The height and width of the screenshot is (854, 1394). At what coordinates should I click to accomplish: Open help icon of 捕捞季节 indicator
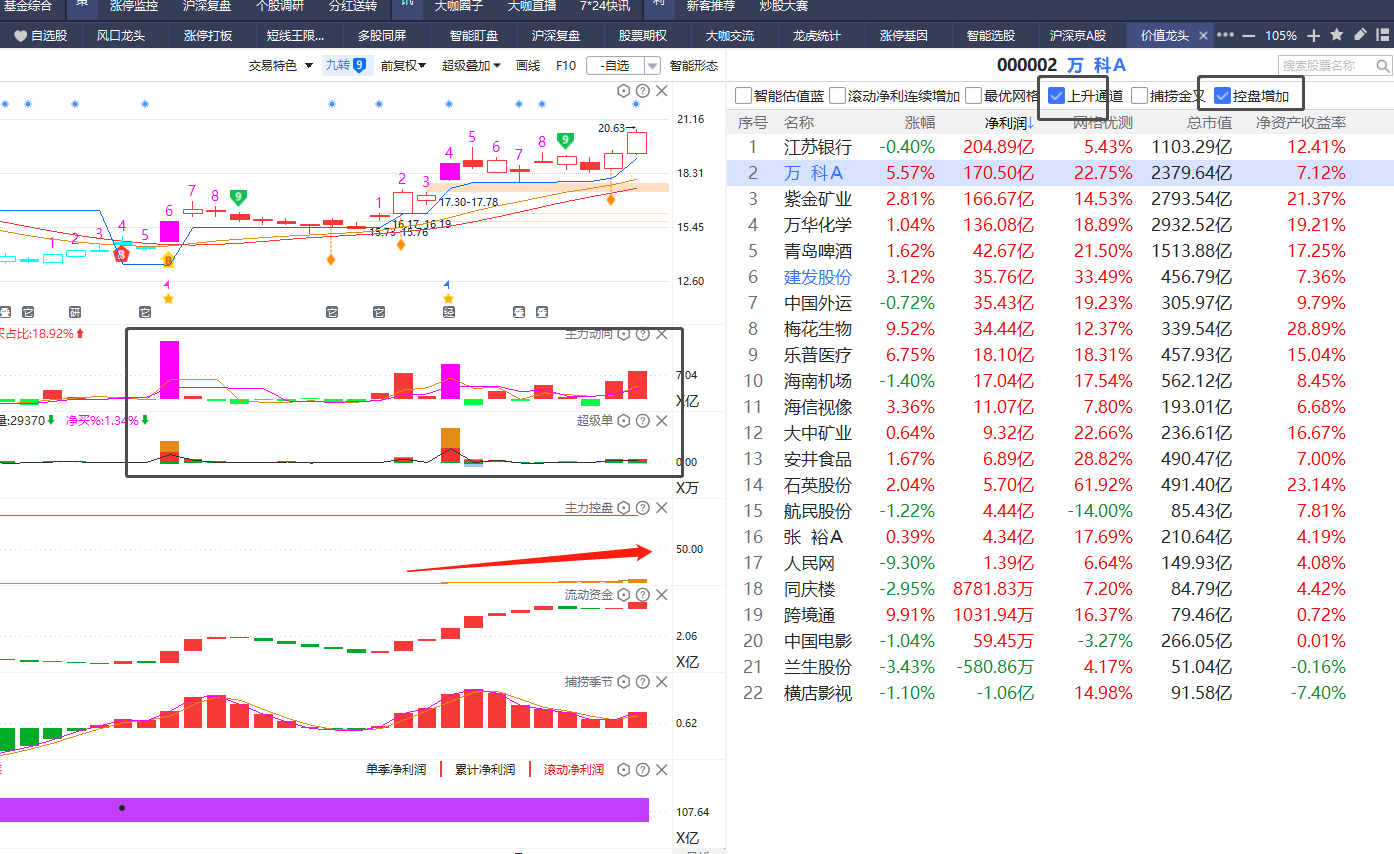point(643,682)
